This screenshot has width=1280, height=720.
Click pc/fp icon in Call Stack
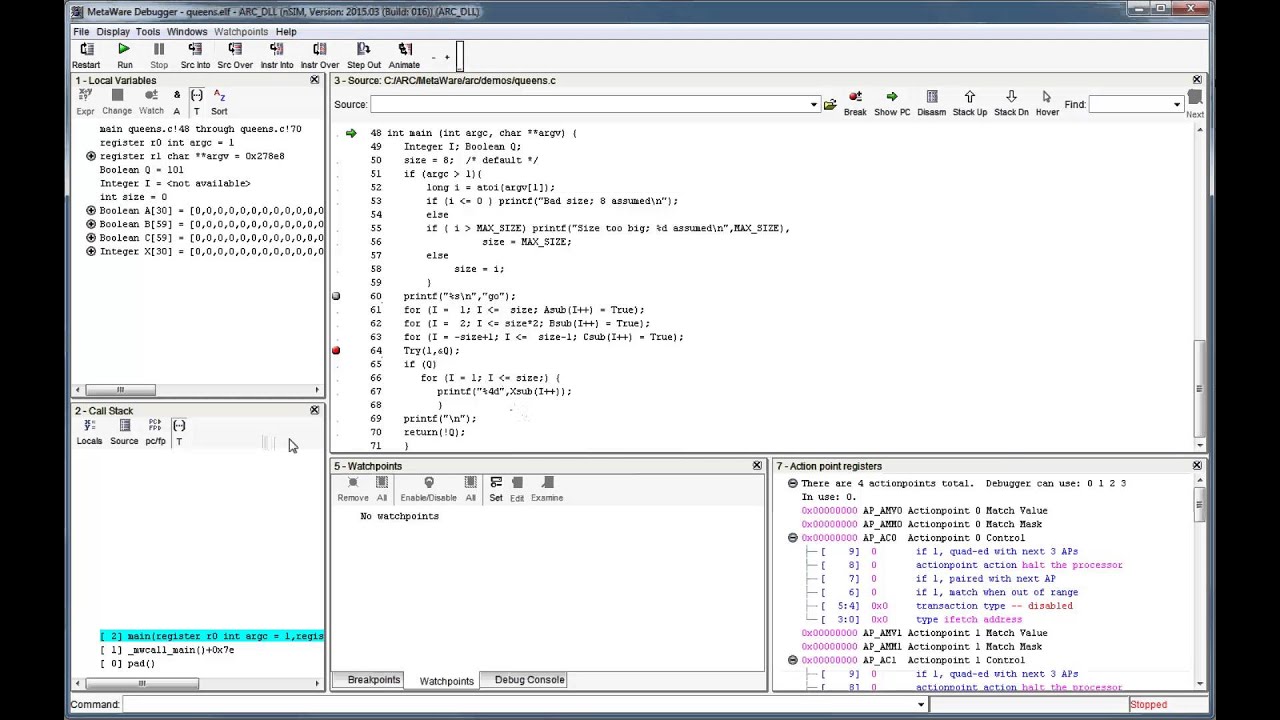155,432
